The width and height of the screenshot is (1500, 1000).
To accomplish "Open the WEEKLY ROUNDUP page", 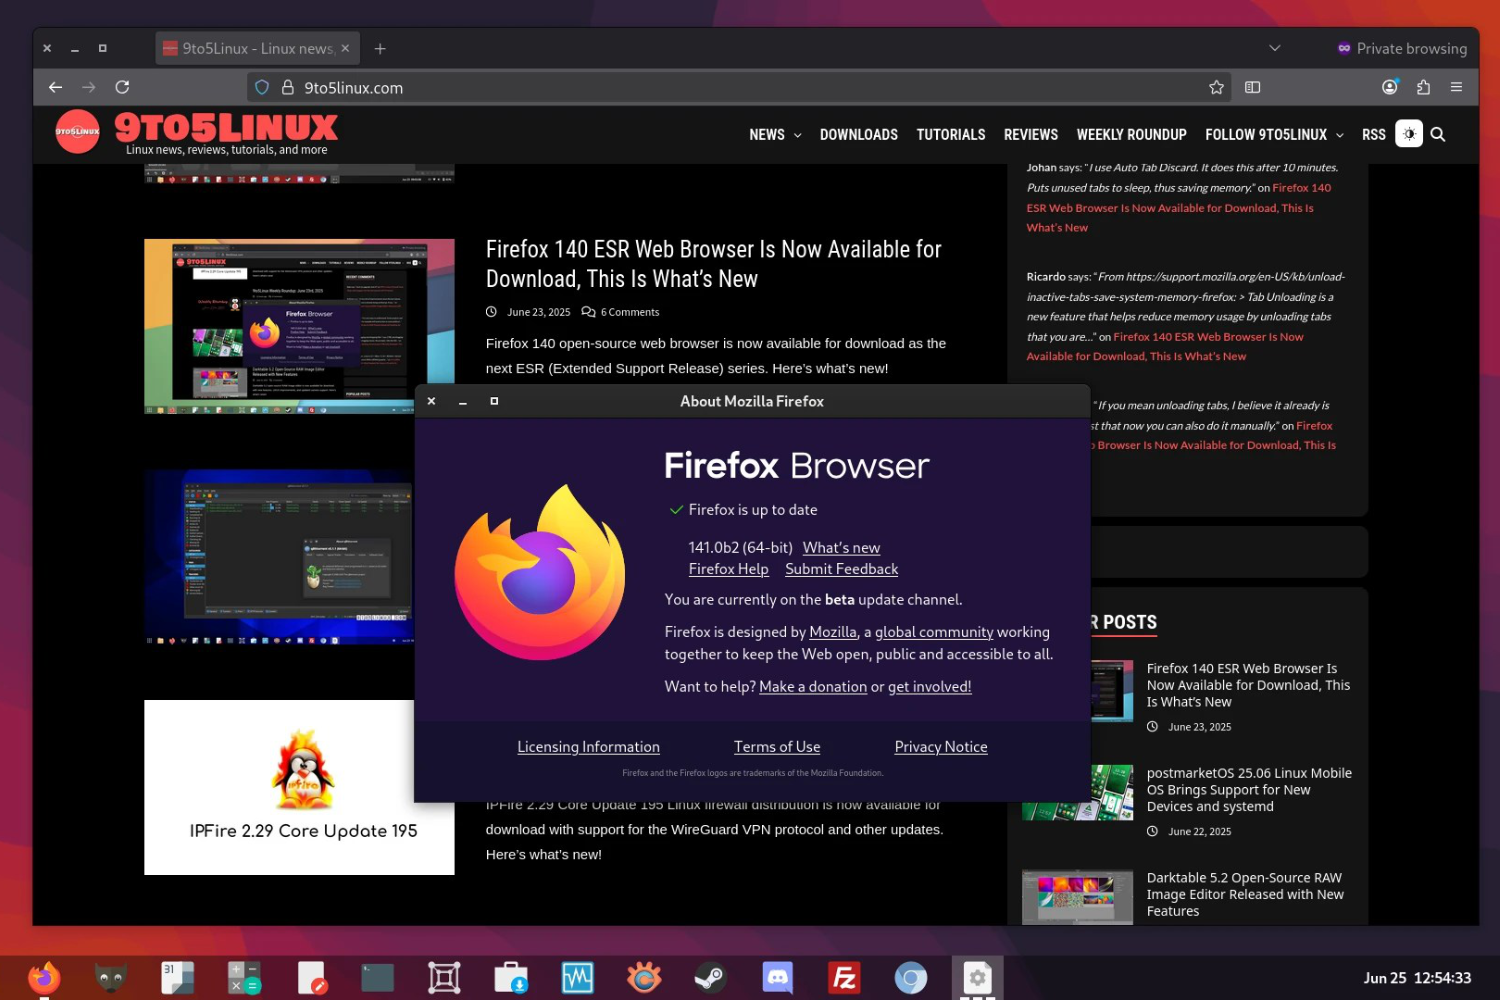I will [1131, 135].
